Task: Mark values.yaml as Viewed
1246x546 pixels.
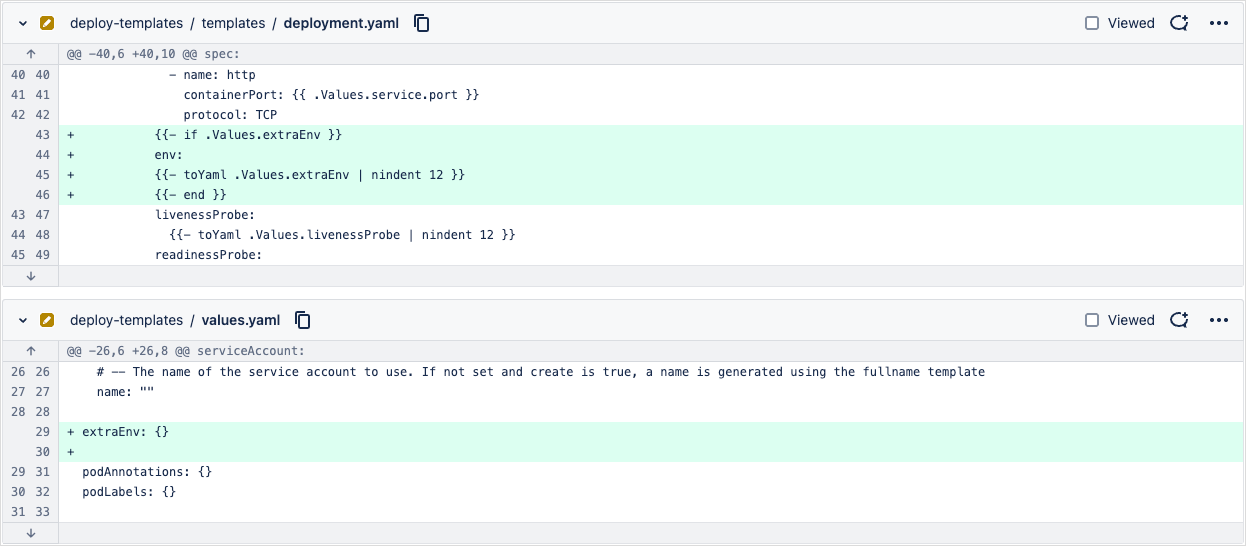Action: coord(1092,320)
